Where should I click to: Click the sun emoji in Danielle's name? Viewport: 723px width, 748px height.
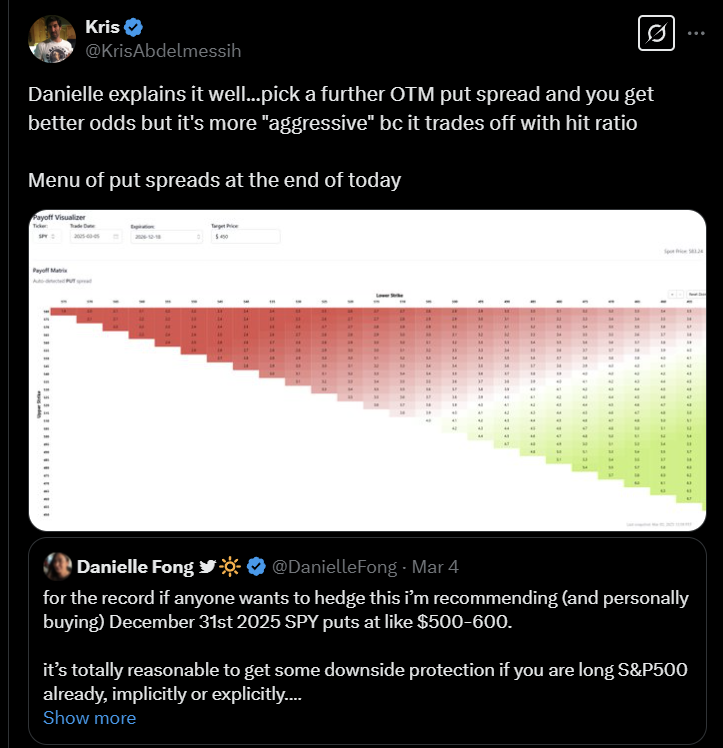(230, 566)
